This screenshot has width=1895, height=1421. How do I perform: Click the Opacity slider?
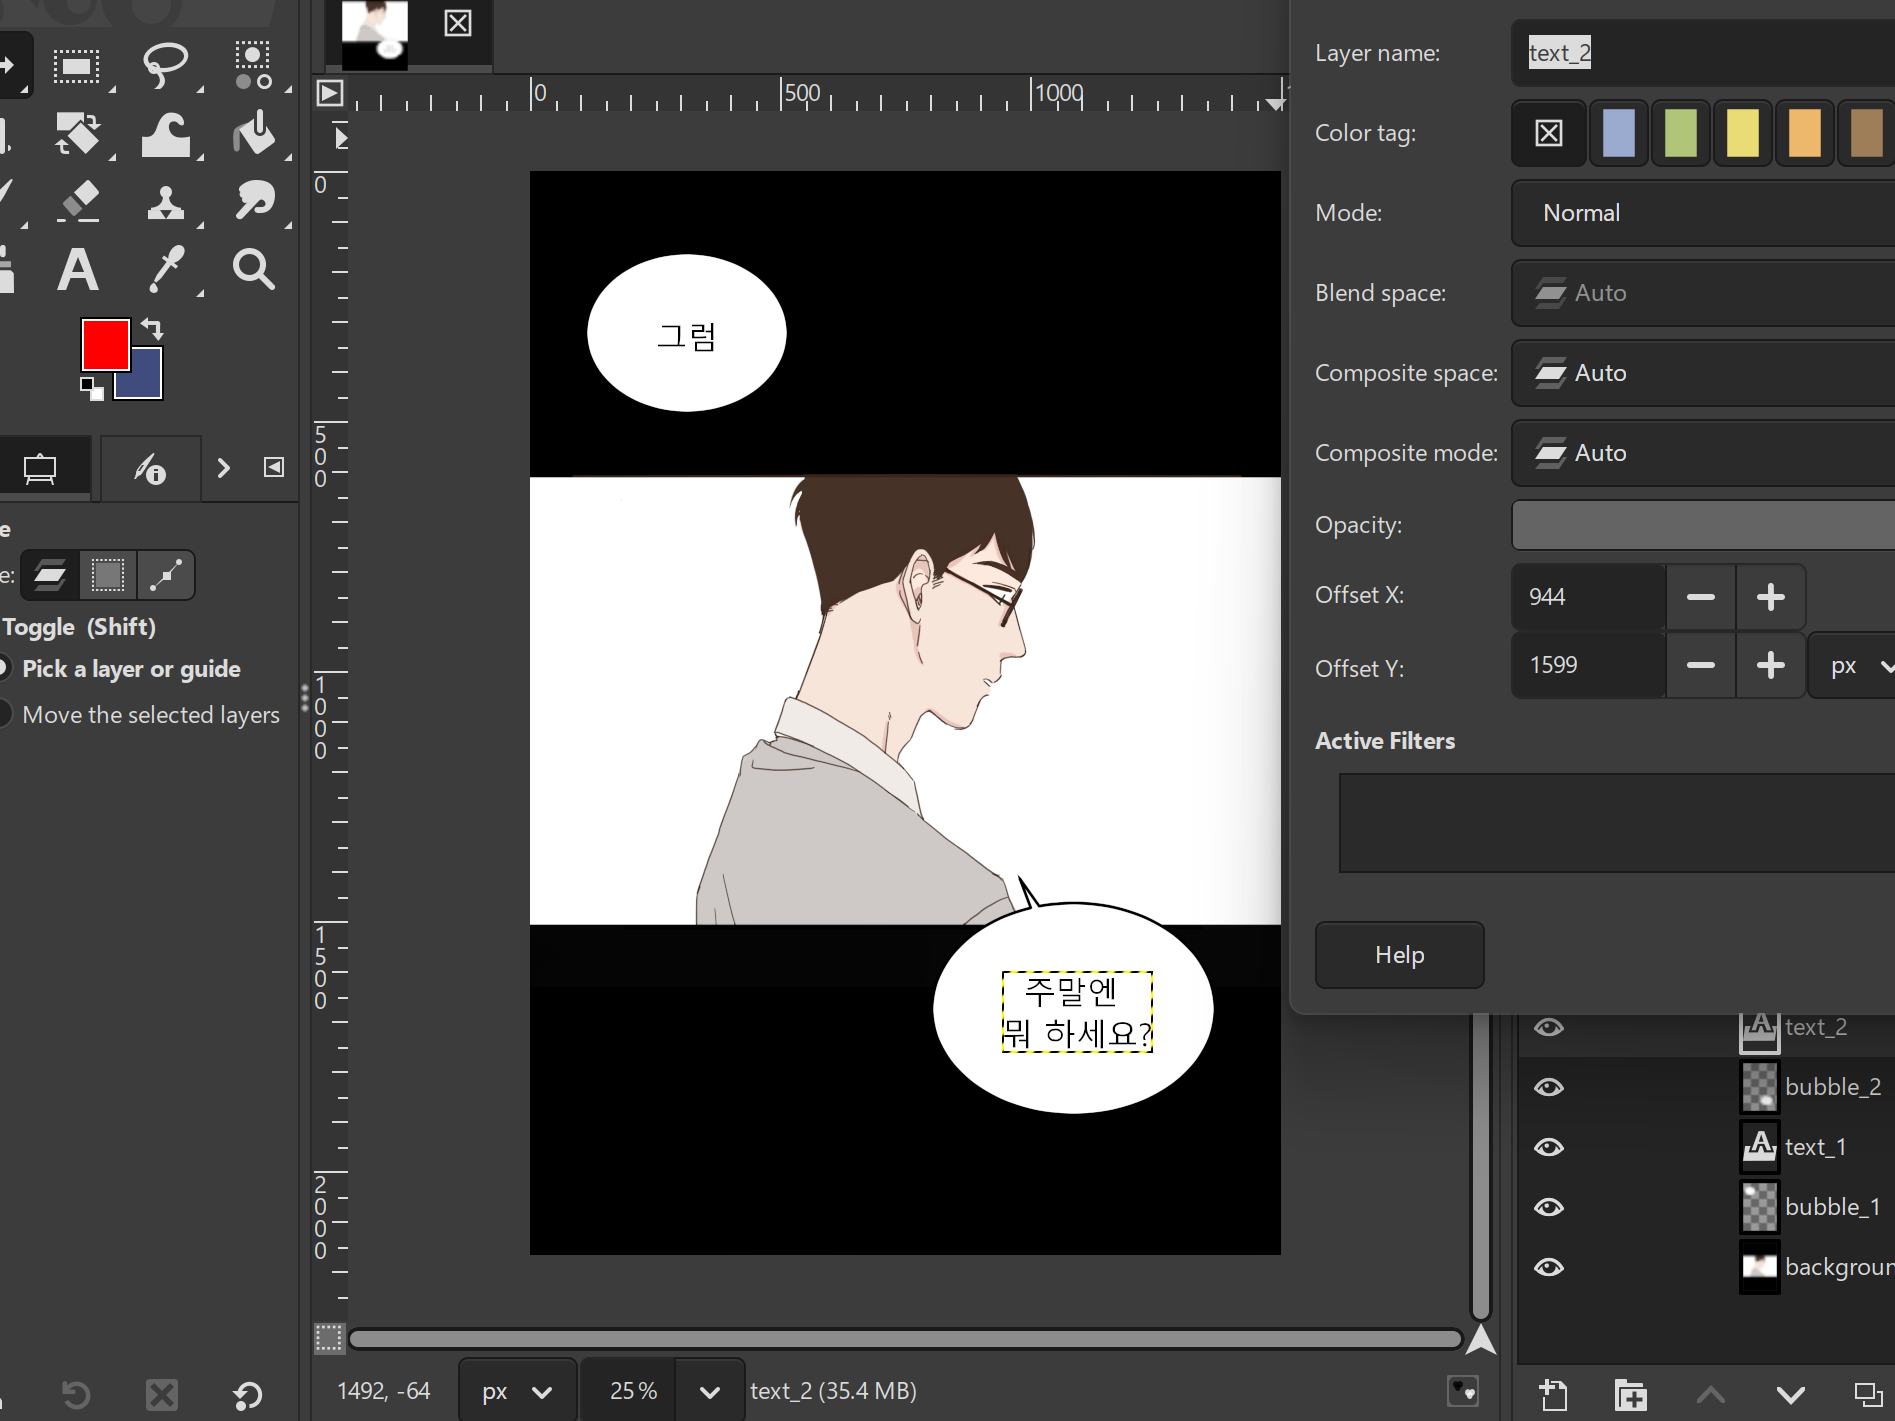pos(1703,525)
